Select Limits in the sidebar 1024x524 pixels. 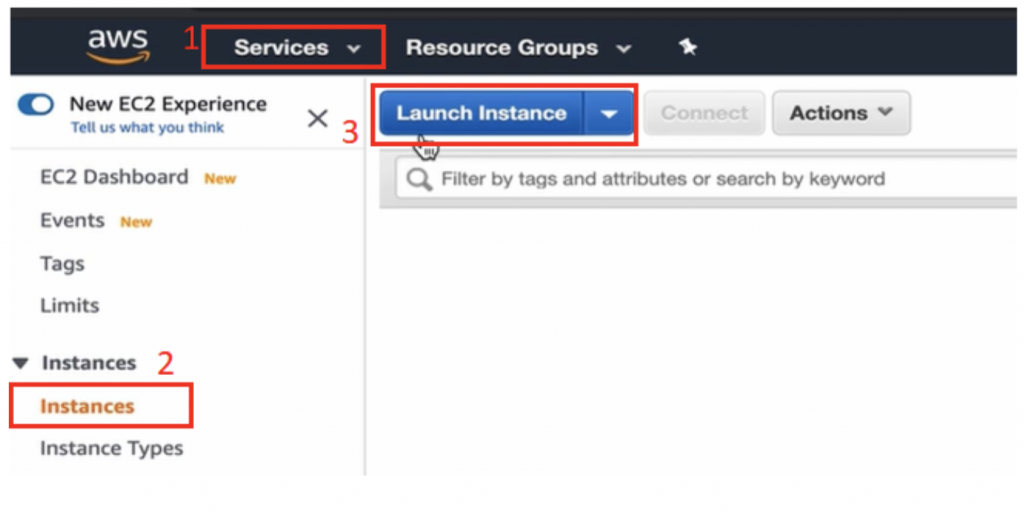69,305
